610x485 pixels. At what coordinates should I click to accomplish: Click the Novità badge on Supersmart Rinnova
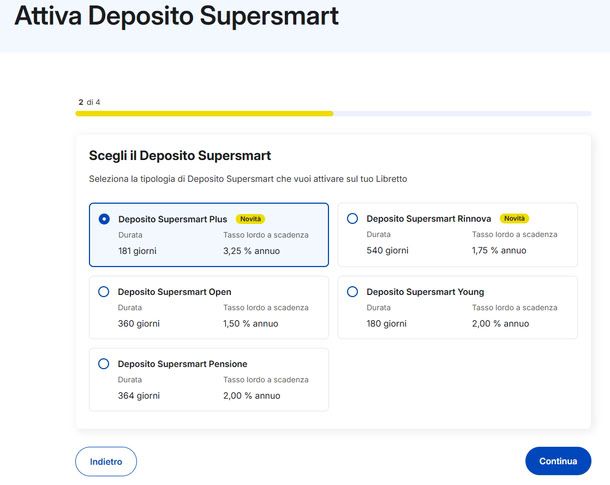click(514, 219)
